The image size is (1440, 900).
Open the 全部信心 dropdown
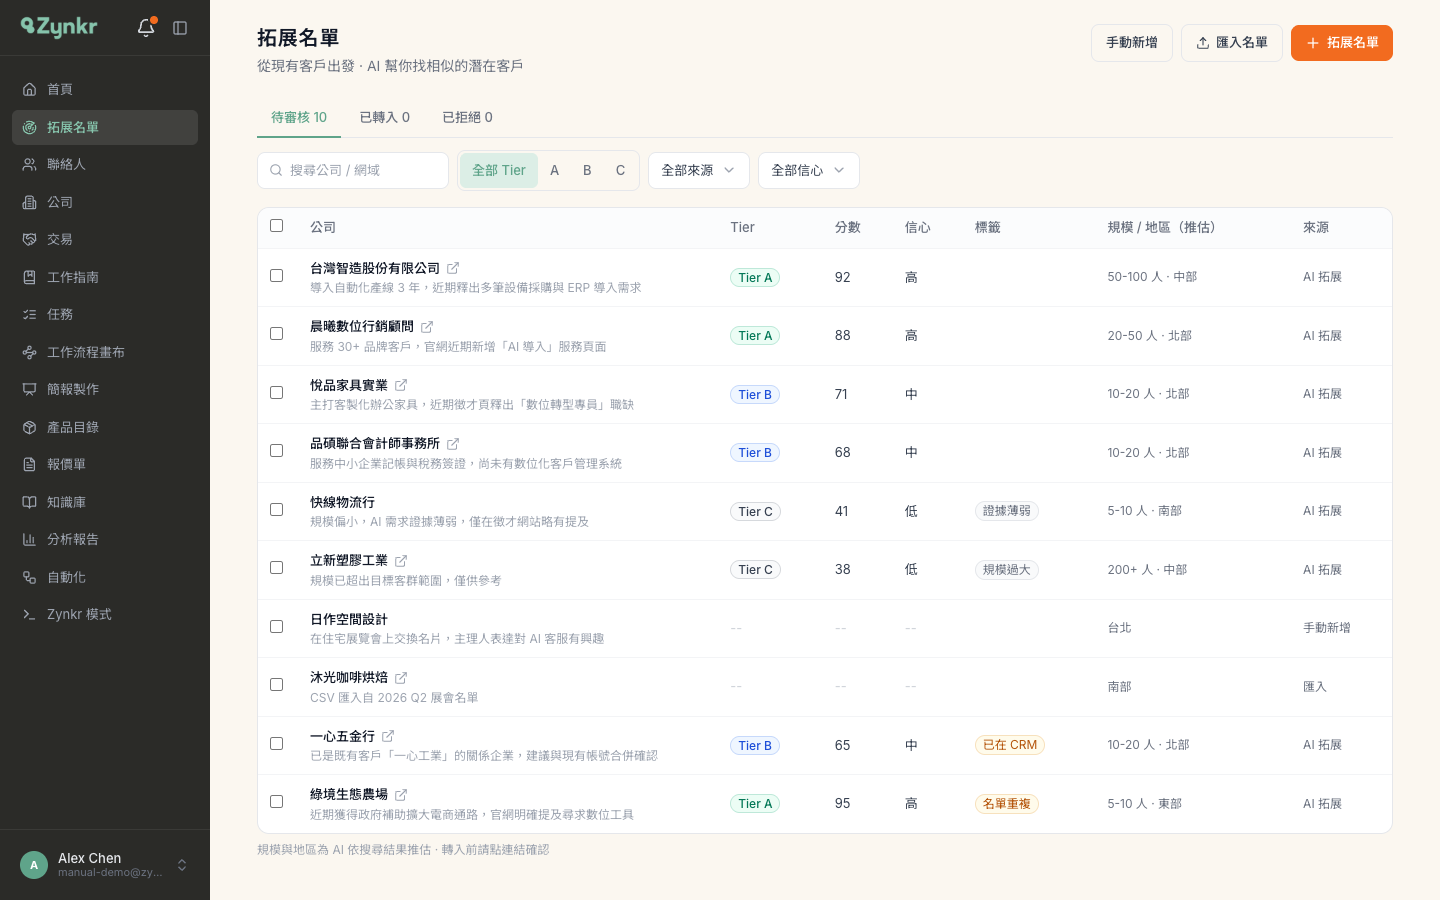pos(809,170)
